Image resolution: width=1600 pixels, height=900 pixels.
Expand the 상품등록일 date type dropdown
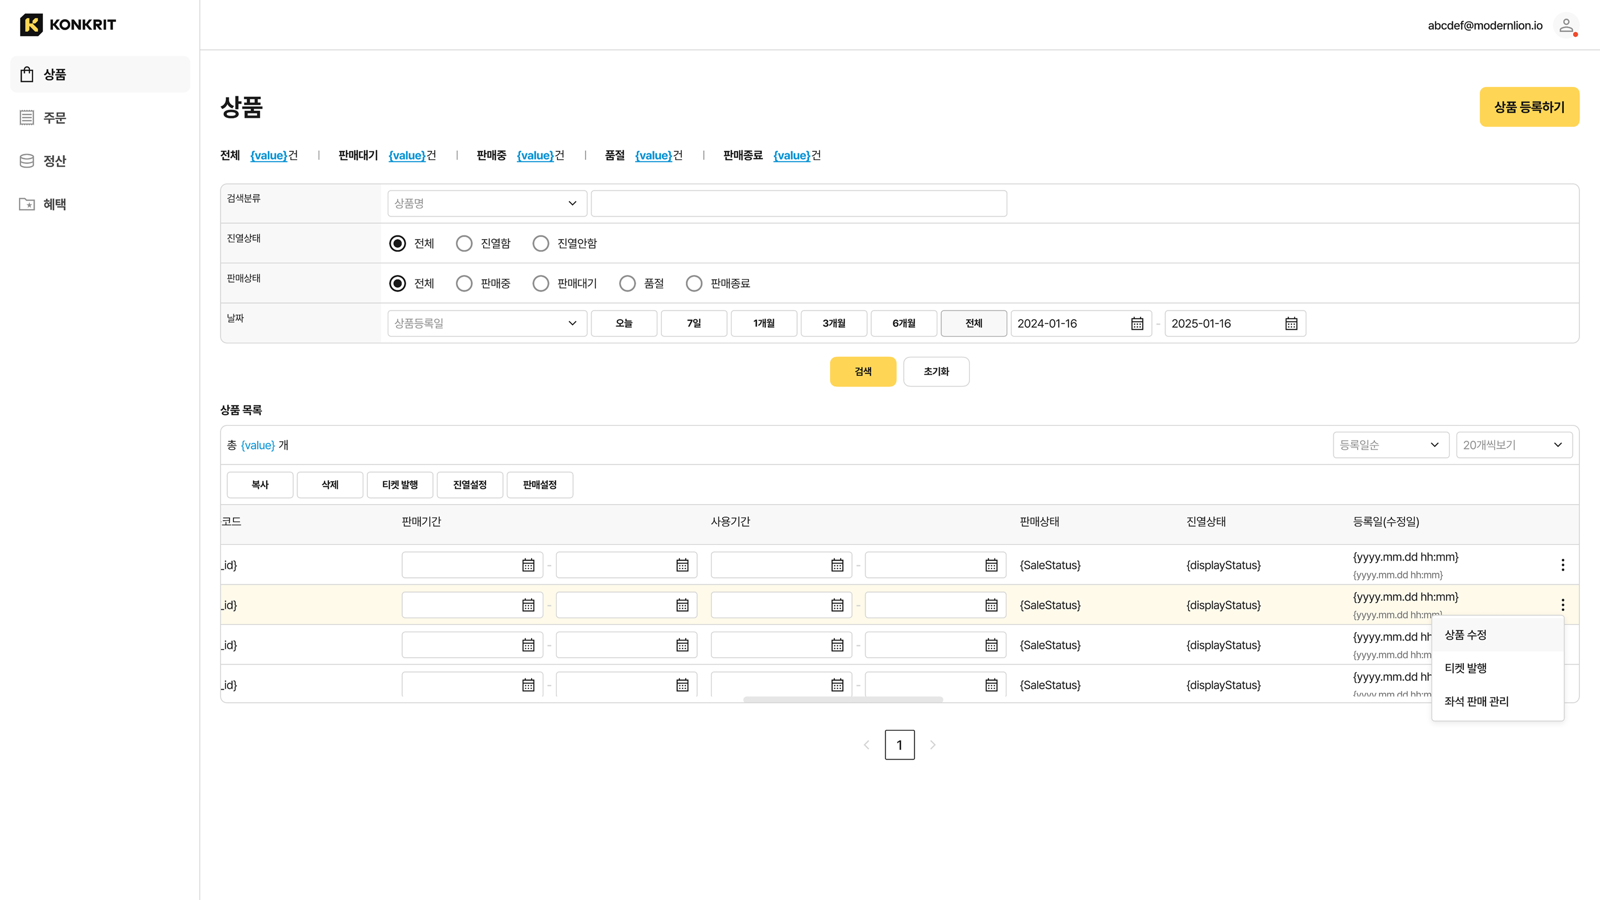click(x=487, y=323)
